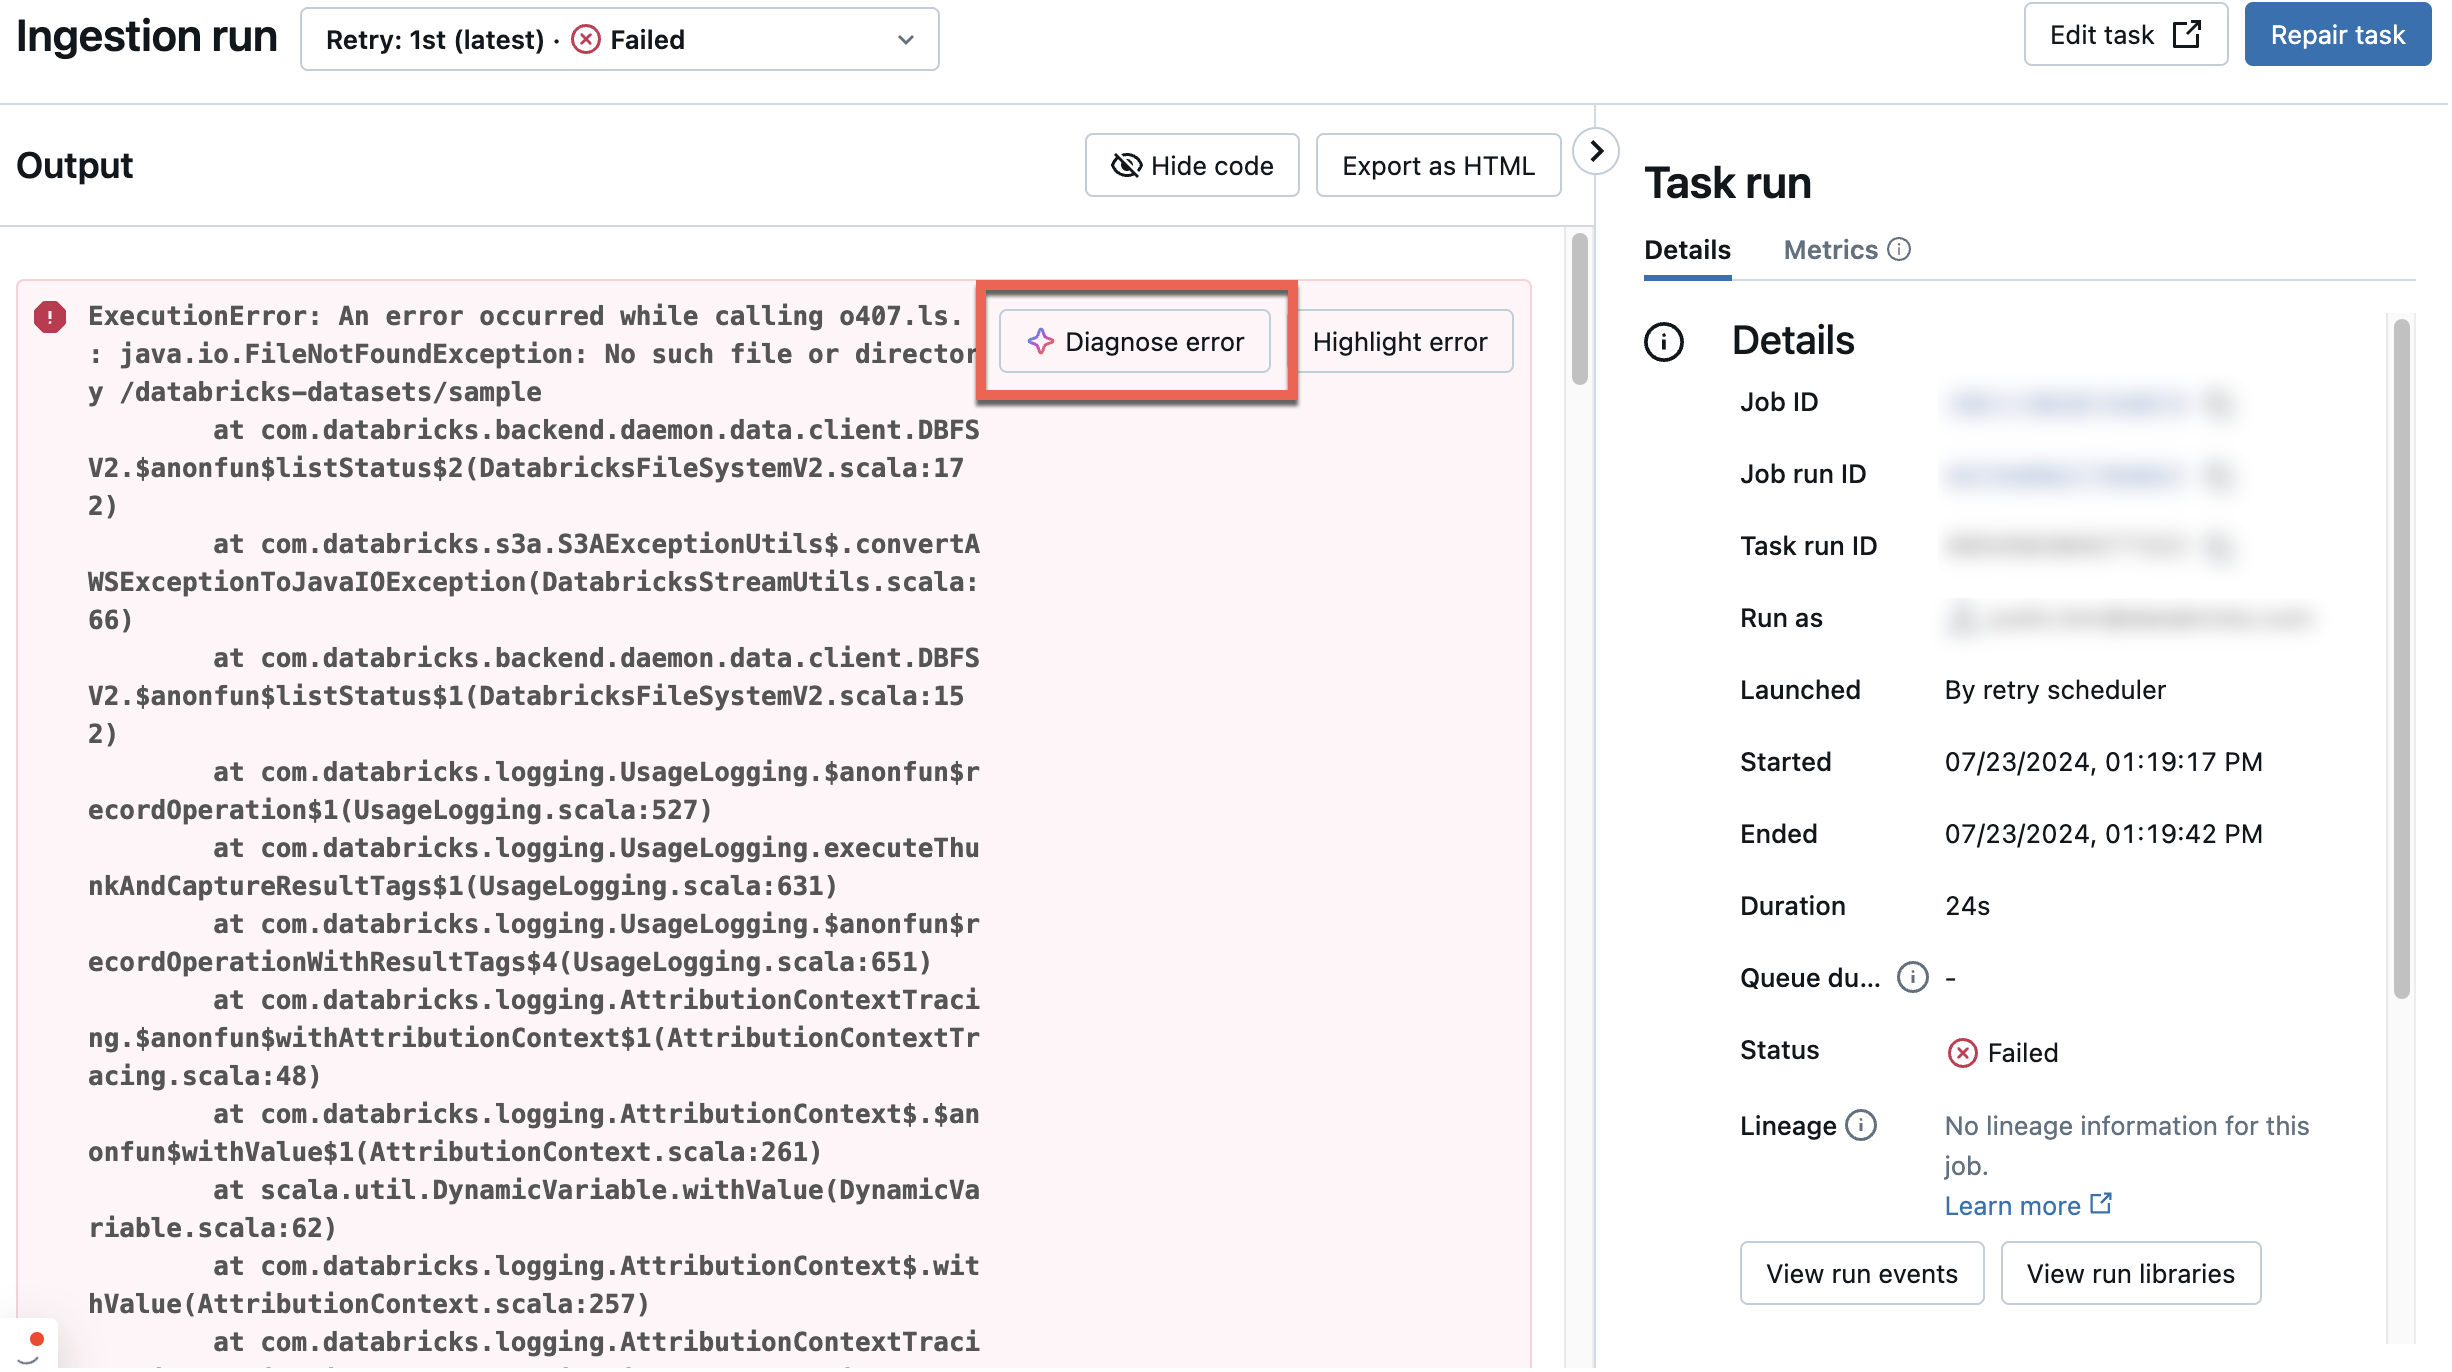Click the red notification icon in bottom-left corner
Viewport: 2452px width, 1372px height.
tap(35, 1340)
